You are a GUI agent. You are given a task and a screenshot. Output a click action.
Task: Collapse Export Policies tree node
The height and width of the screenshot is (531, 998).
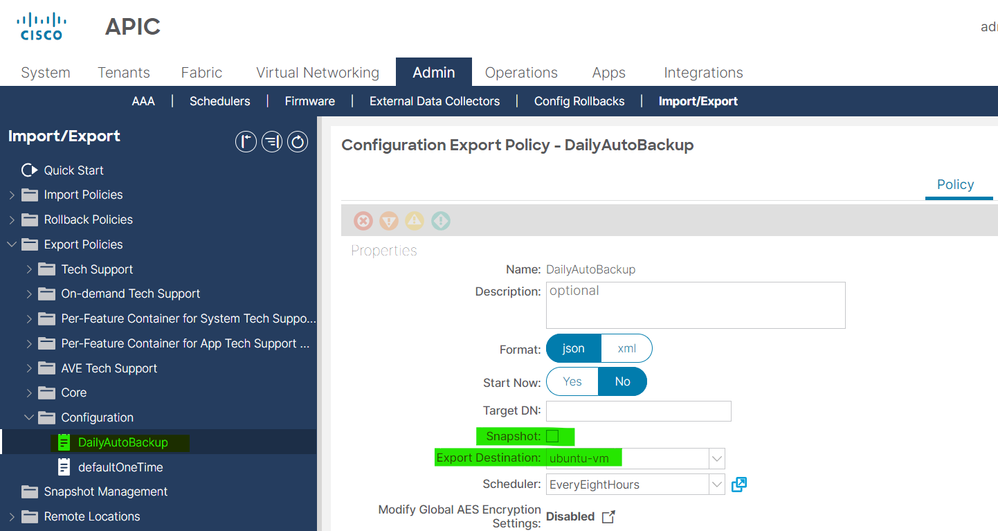(12, 244)
